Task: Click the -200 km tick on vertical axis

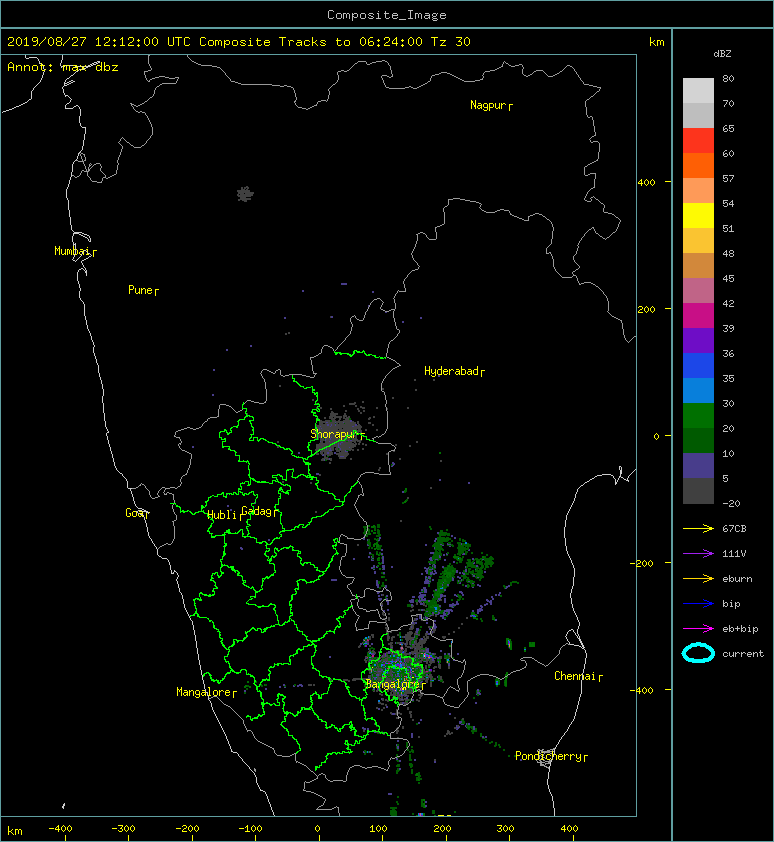Action: (643, 563)
